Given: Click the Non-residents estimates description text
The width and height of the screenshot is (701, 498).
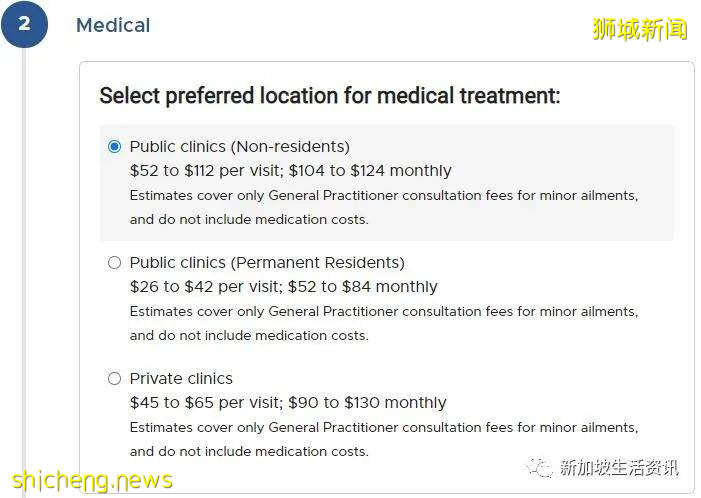Looking at the screenshot, I should coord(383,207).
